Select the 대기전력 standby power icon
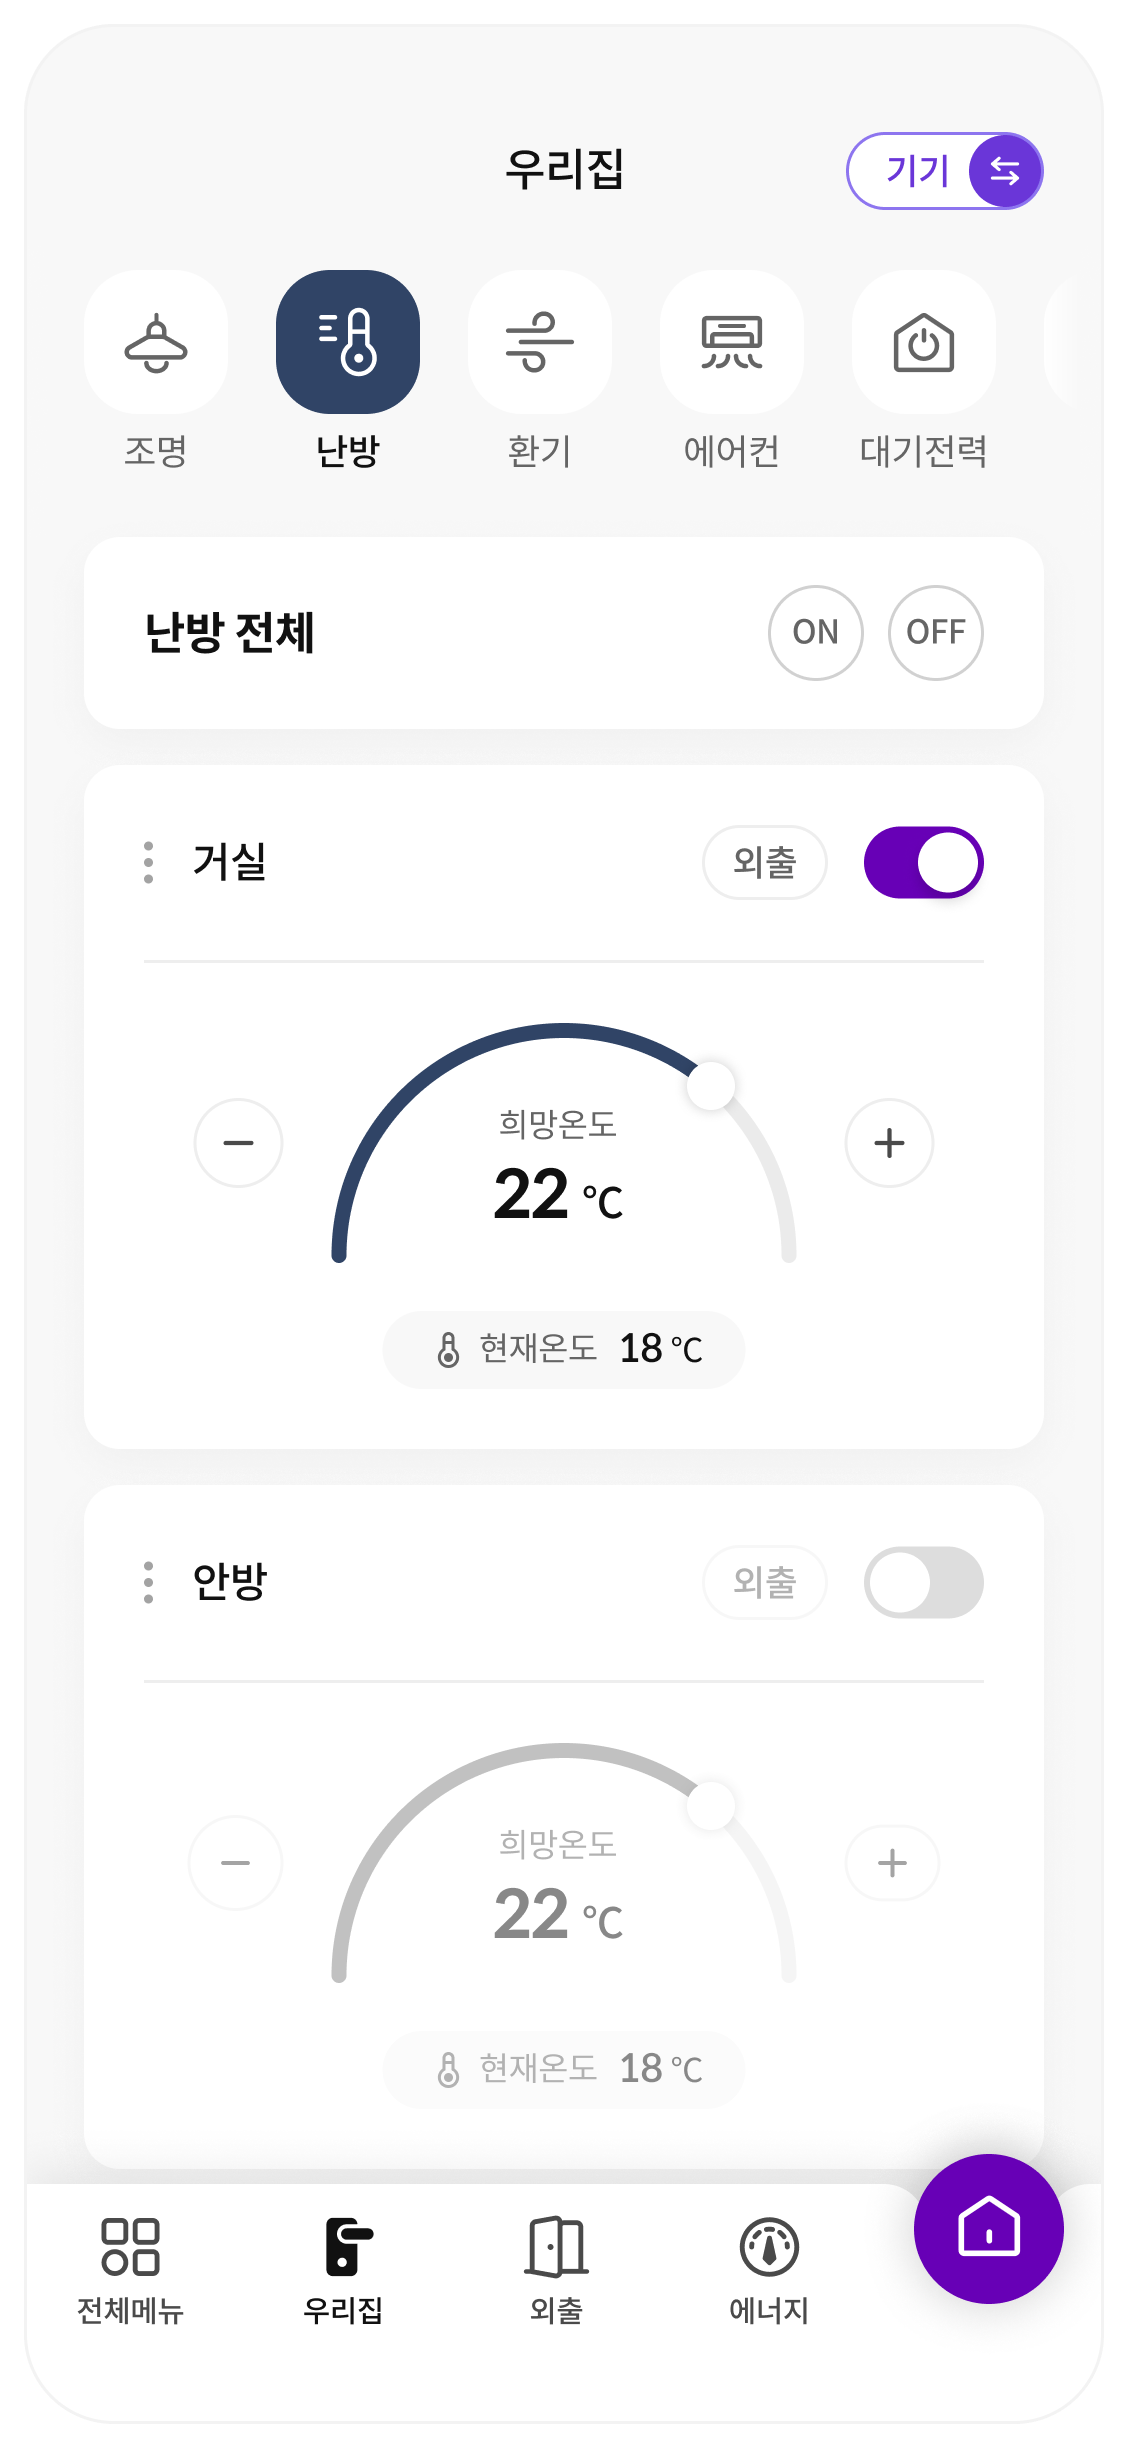 coord(924,342)
